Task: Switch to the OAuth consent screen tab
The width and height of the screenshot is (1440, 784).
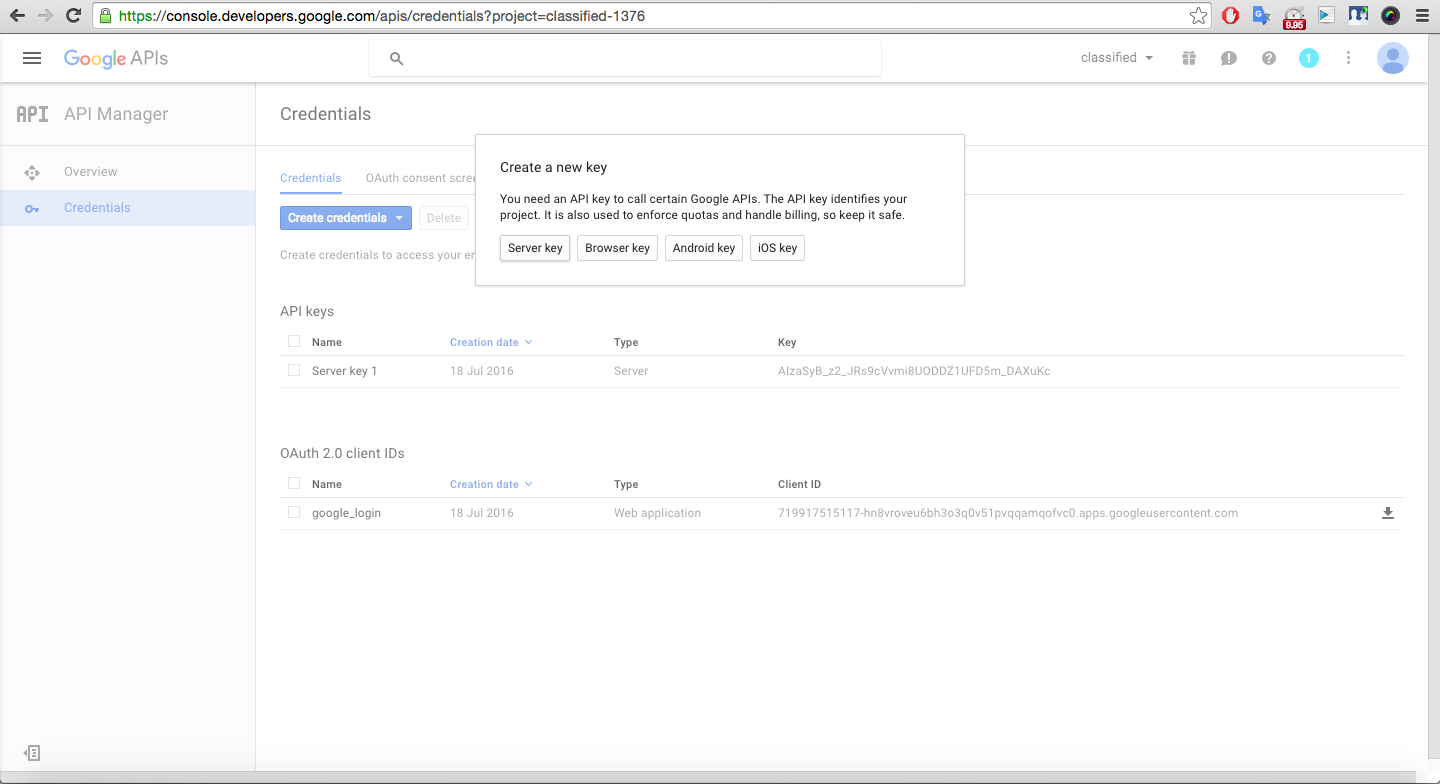Action: coord(421,178)
